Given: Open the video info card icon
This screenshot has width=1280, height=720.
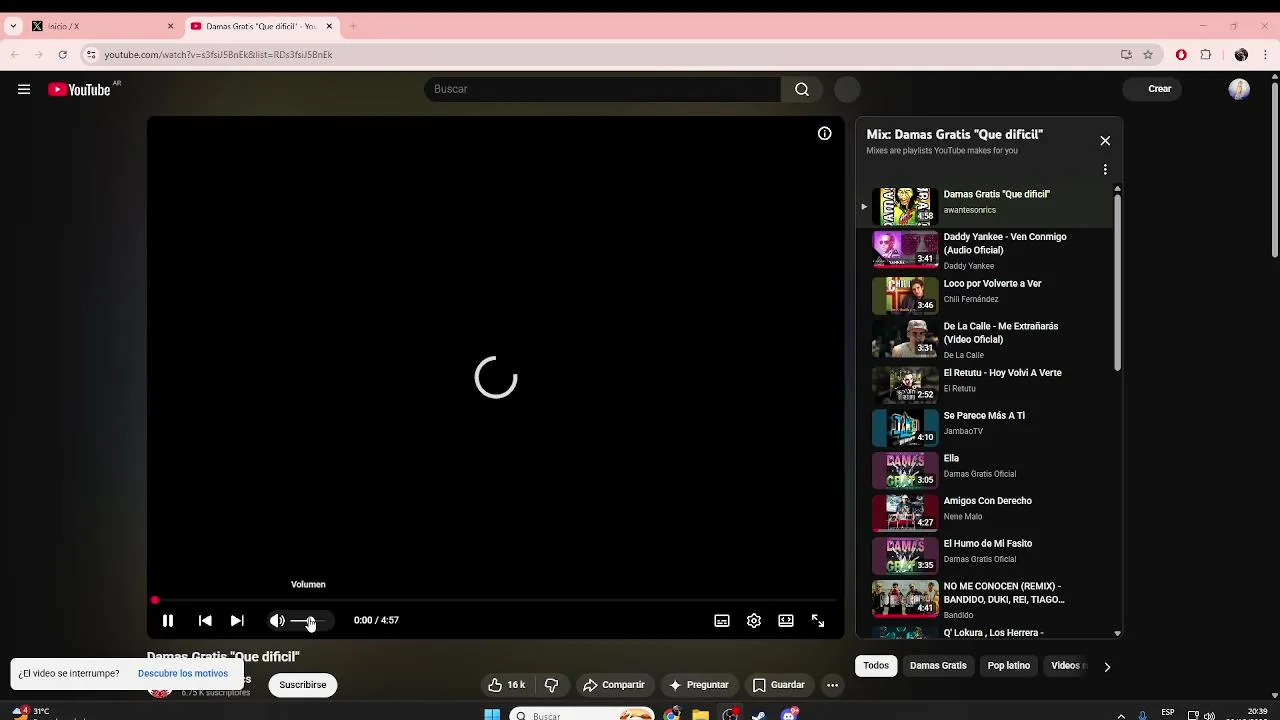Looking at the screenshot, I should pyautogui.click(x=825, y=133).
